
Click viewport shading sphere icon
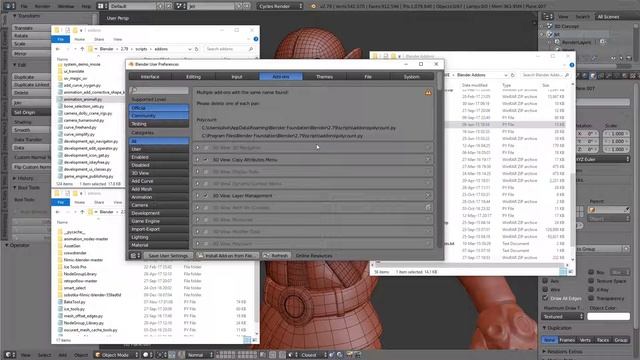[x=147, y=355]
